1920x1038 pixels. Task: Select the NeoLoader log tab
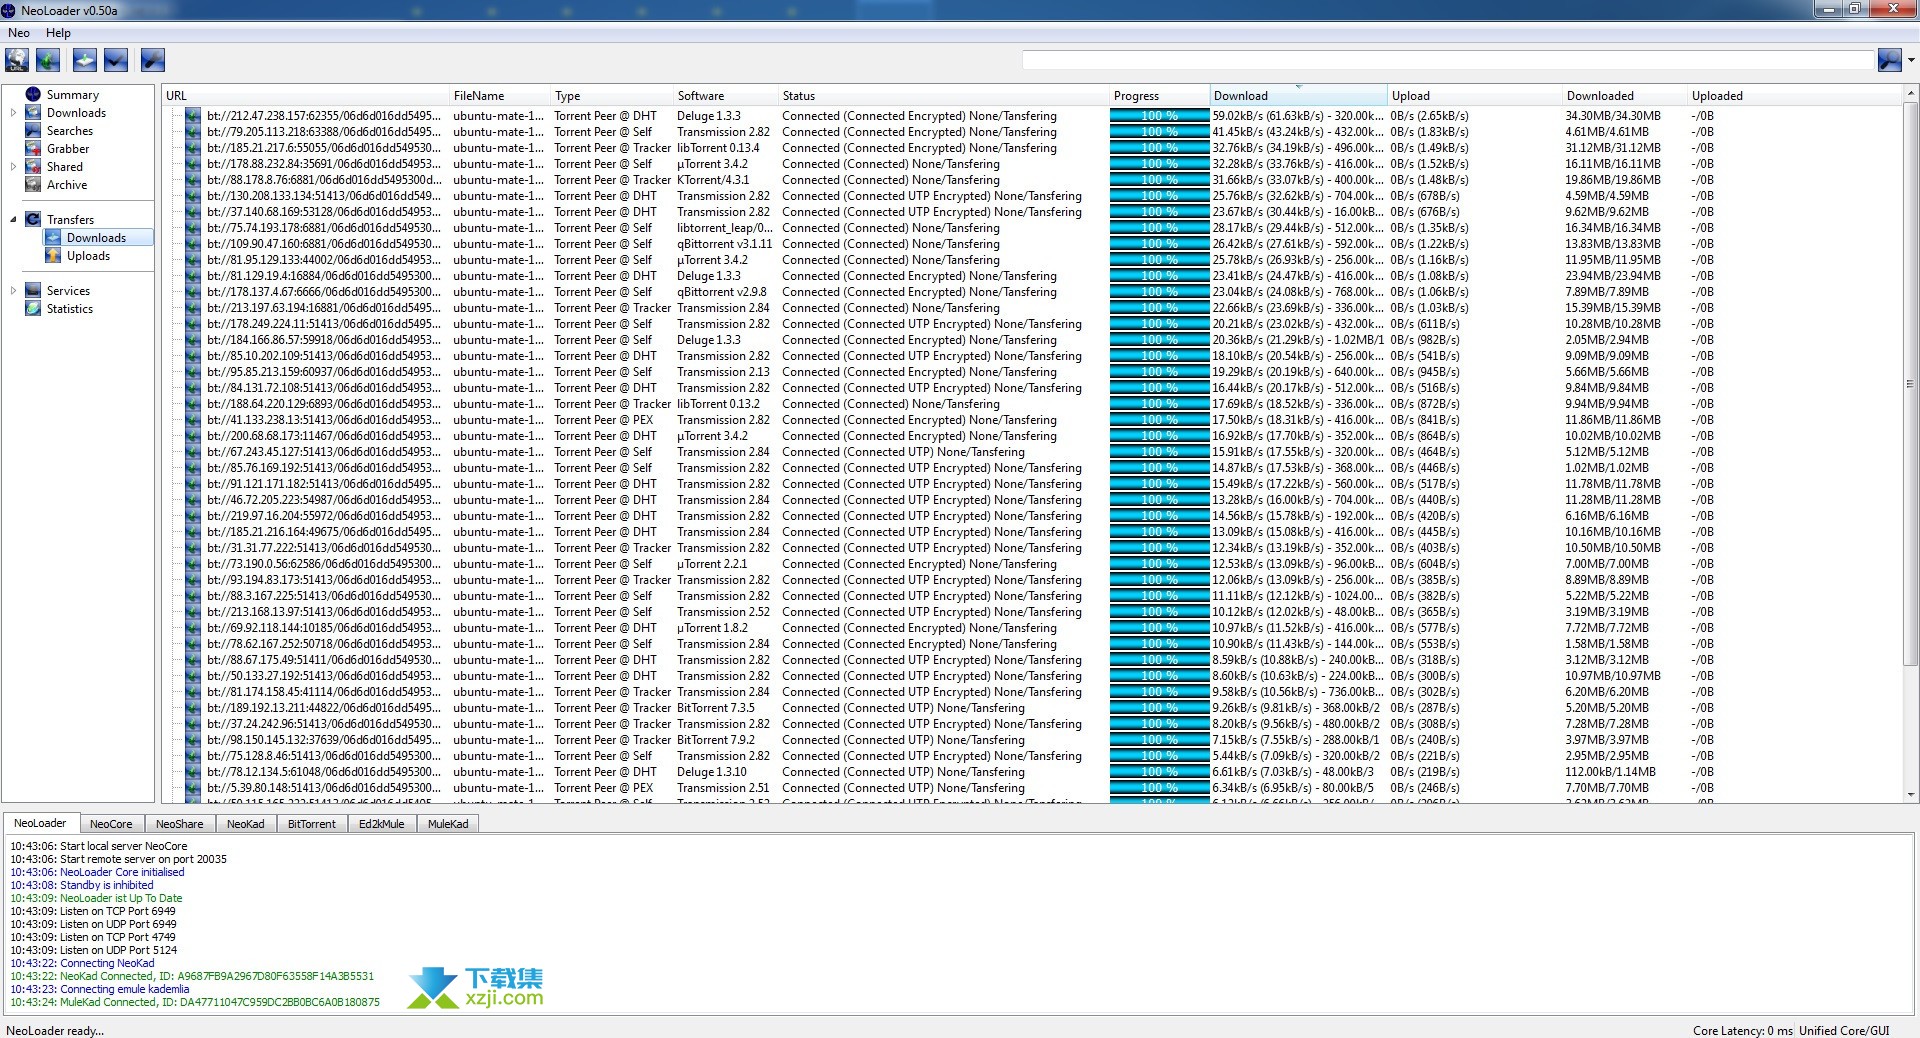click(40, 823)
